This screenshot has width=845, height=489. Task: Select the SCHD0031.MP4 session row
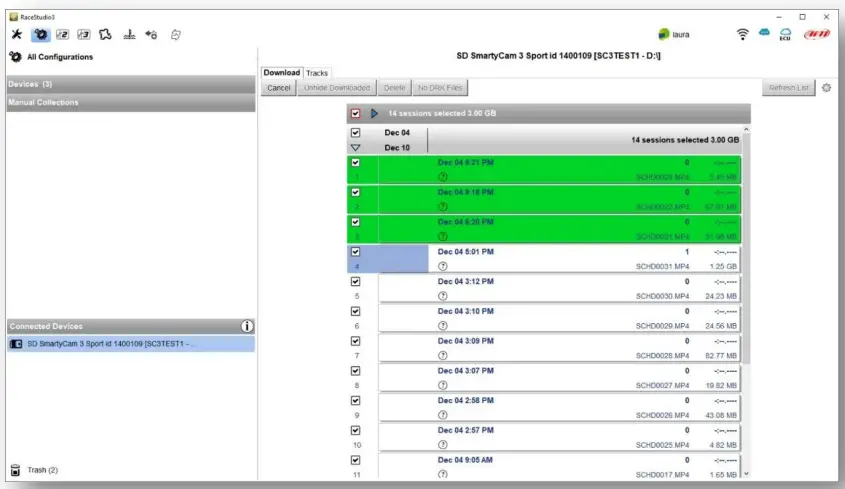point(544,259)
